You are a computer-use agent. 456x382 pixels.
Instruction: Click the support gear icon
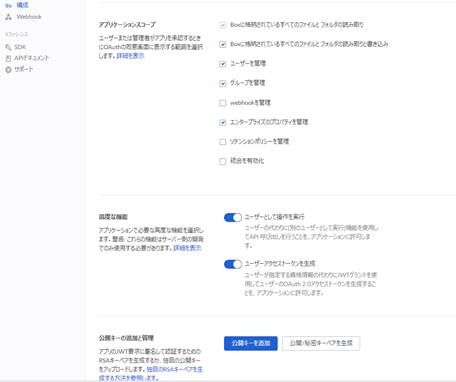pyautogui.click(x=8, y=70)
